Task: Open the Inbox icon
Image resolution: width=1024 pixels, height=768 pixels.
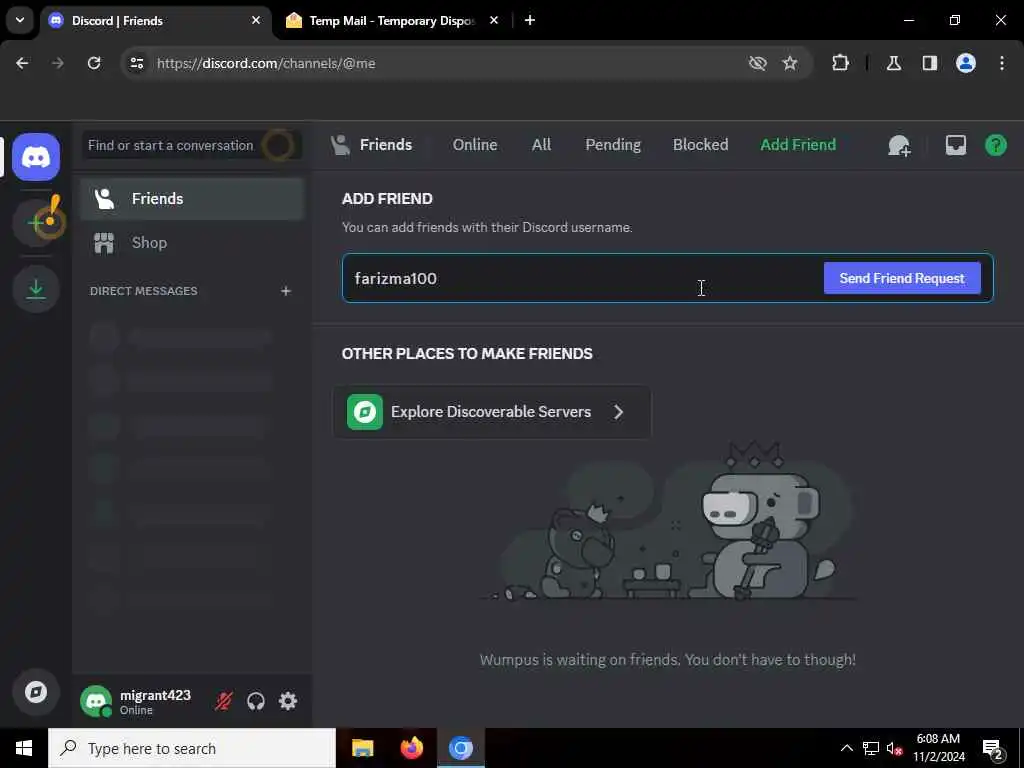Action: tap(955, 145)
